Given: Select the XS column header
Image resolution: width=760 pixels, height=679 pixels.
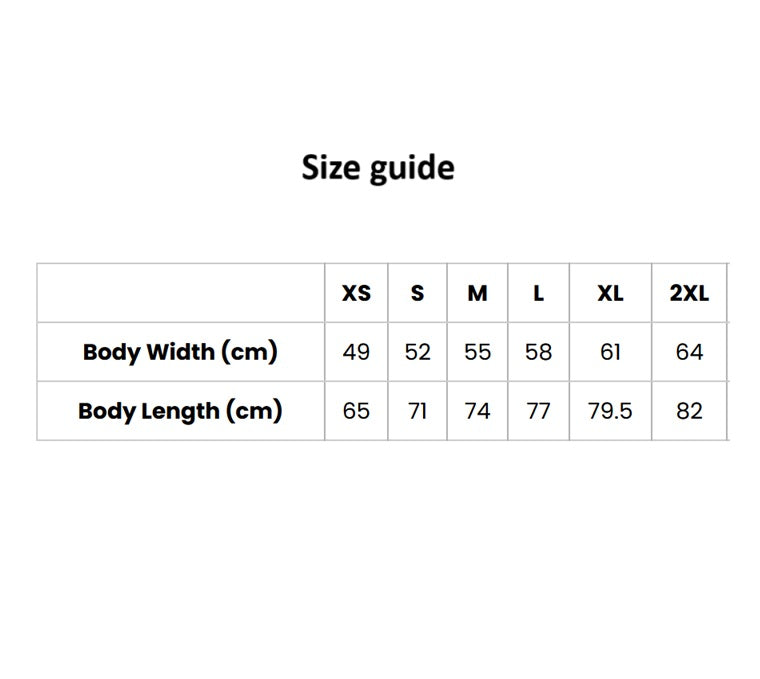Looking at the screenshot, I should click(356, 293).
